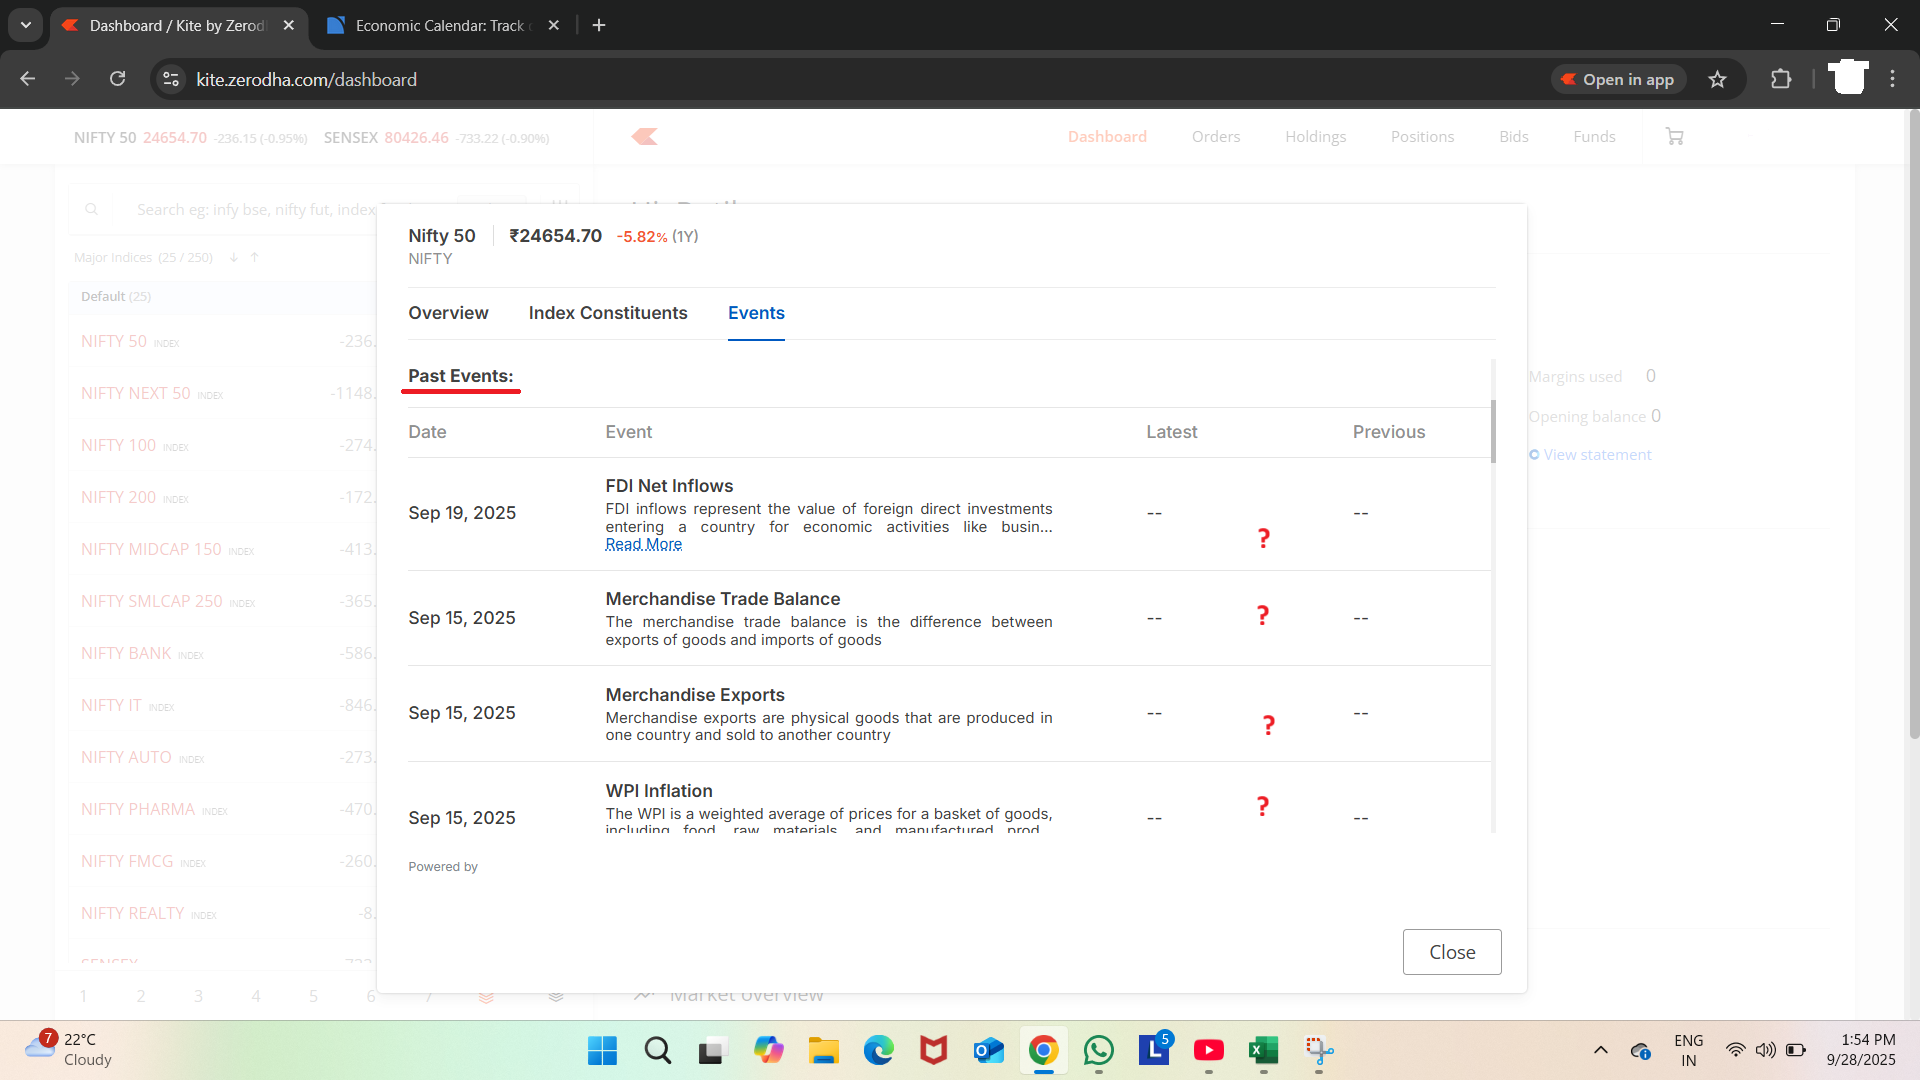Screen dimensions: 1920x1080
Task: Switch to Economic Calendar browser tab
Action: pyautogui.click(x=440, y=26)
